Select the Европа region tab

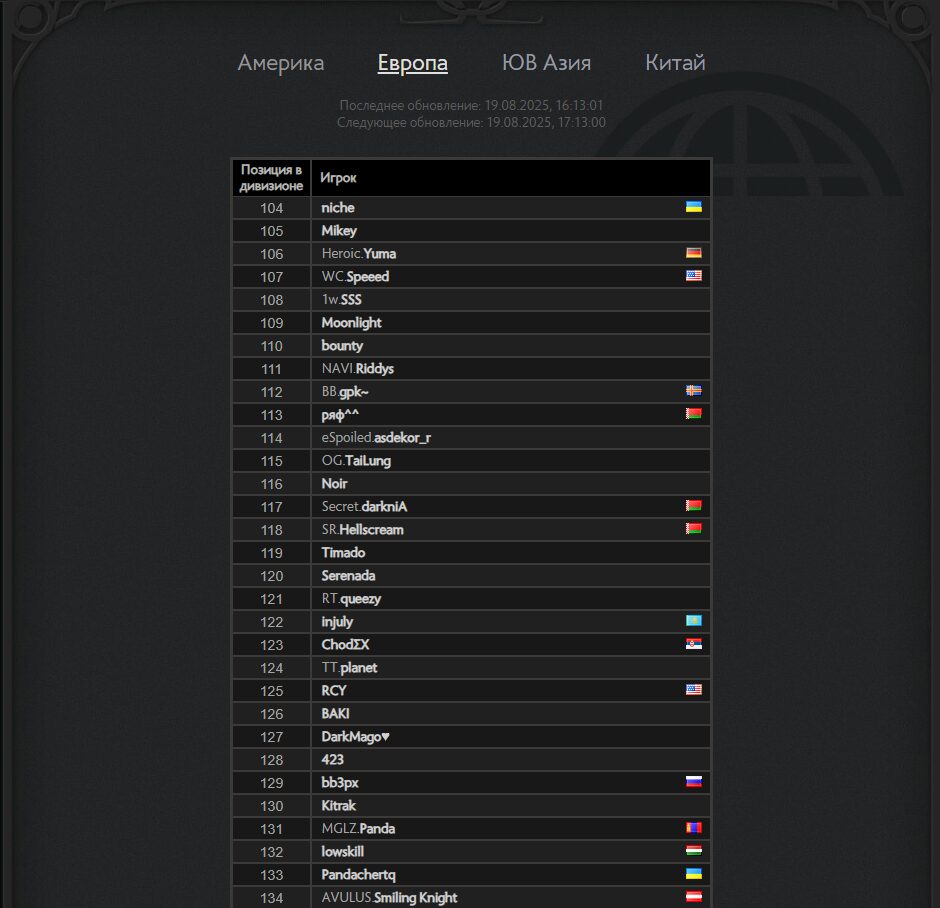coord(412,63)
